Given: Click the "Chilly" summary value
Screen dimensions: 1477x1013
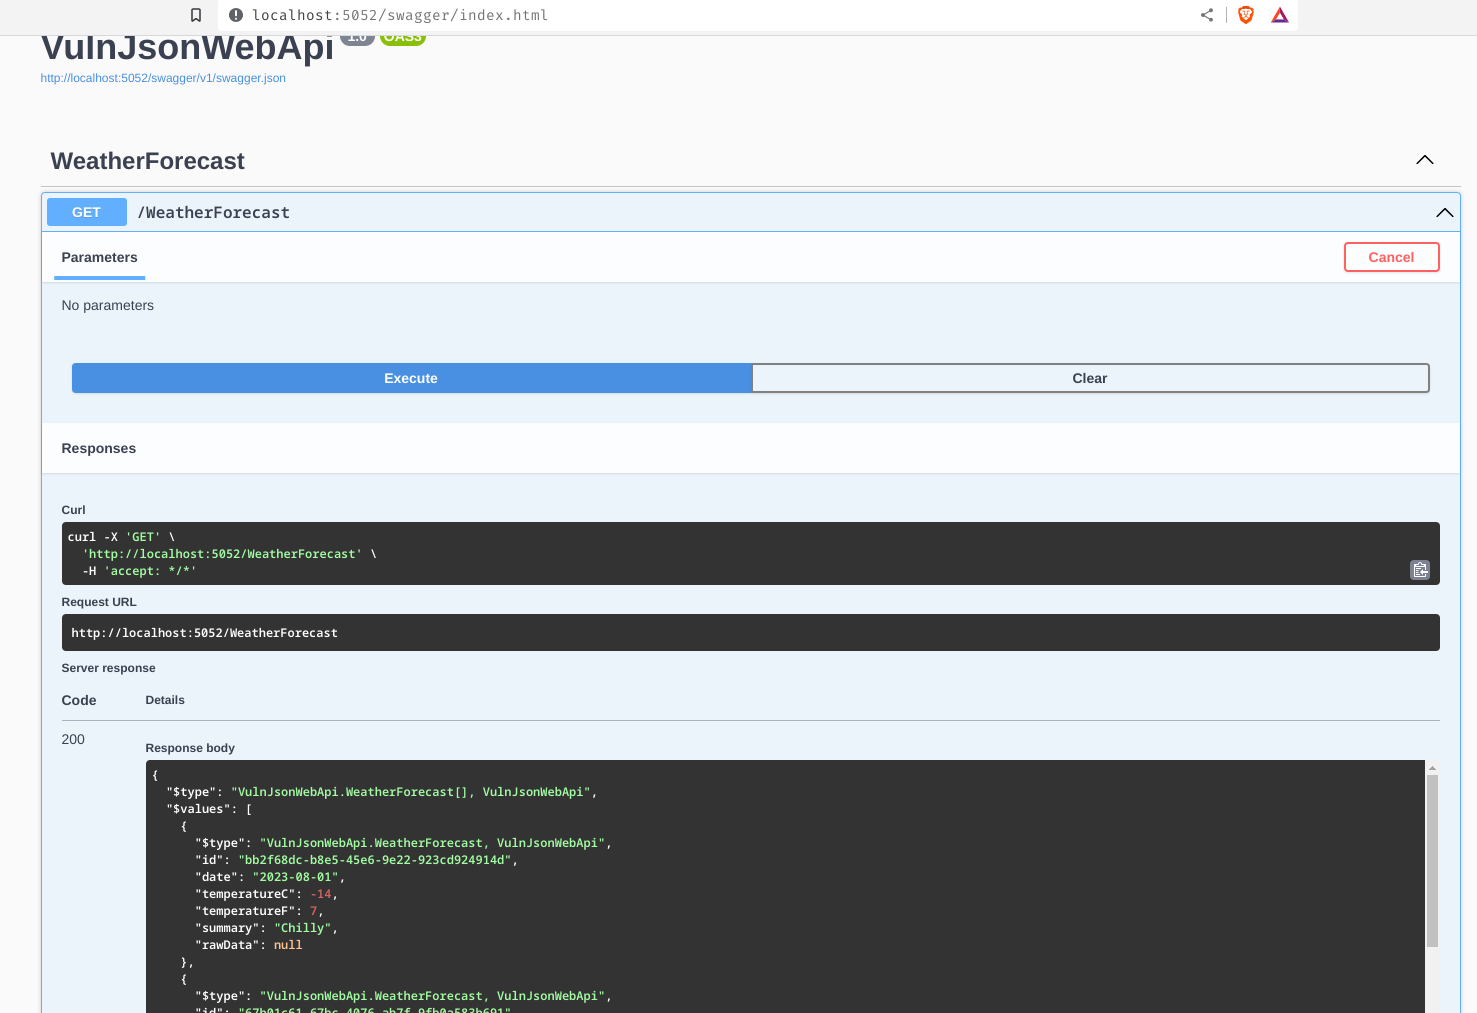Looking at the screenshot, I should tap(303, 928).
